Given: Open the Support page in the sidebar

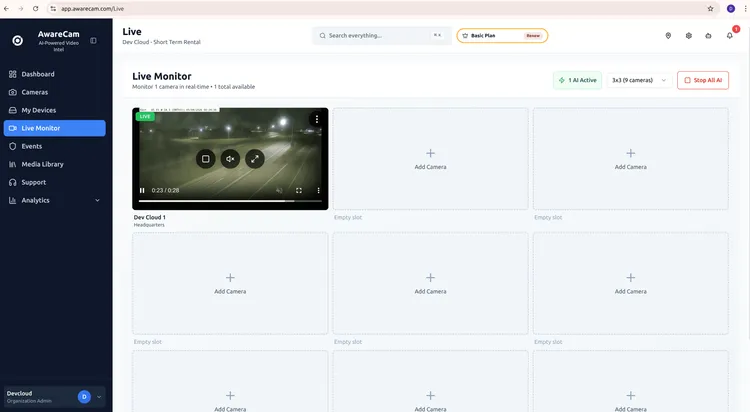Looking at the screenshot, I should 55,182.
